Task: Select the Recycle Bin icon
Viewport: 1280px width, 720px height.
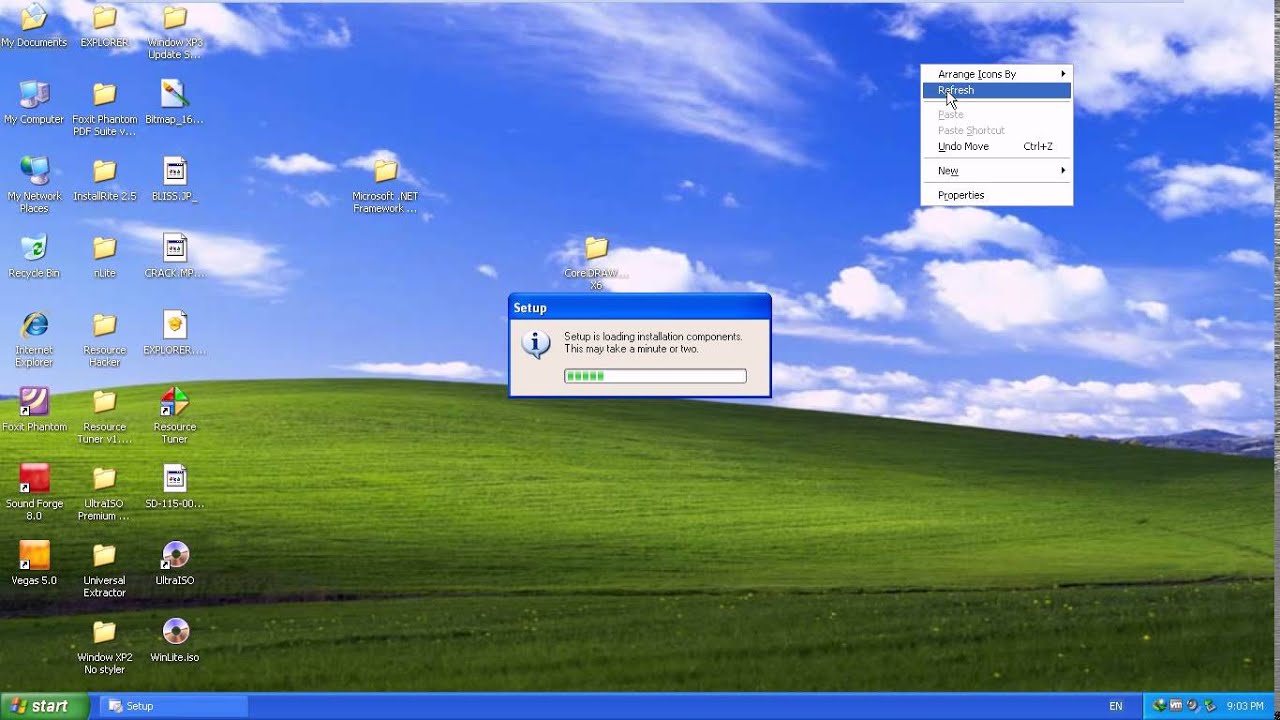Action: point(34,248)
